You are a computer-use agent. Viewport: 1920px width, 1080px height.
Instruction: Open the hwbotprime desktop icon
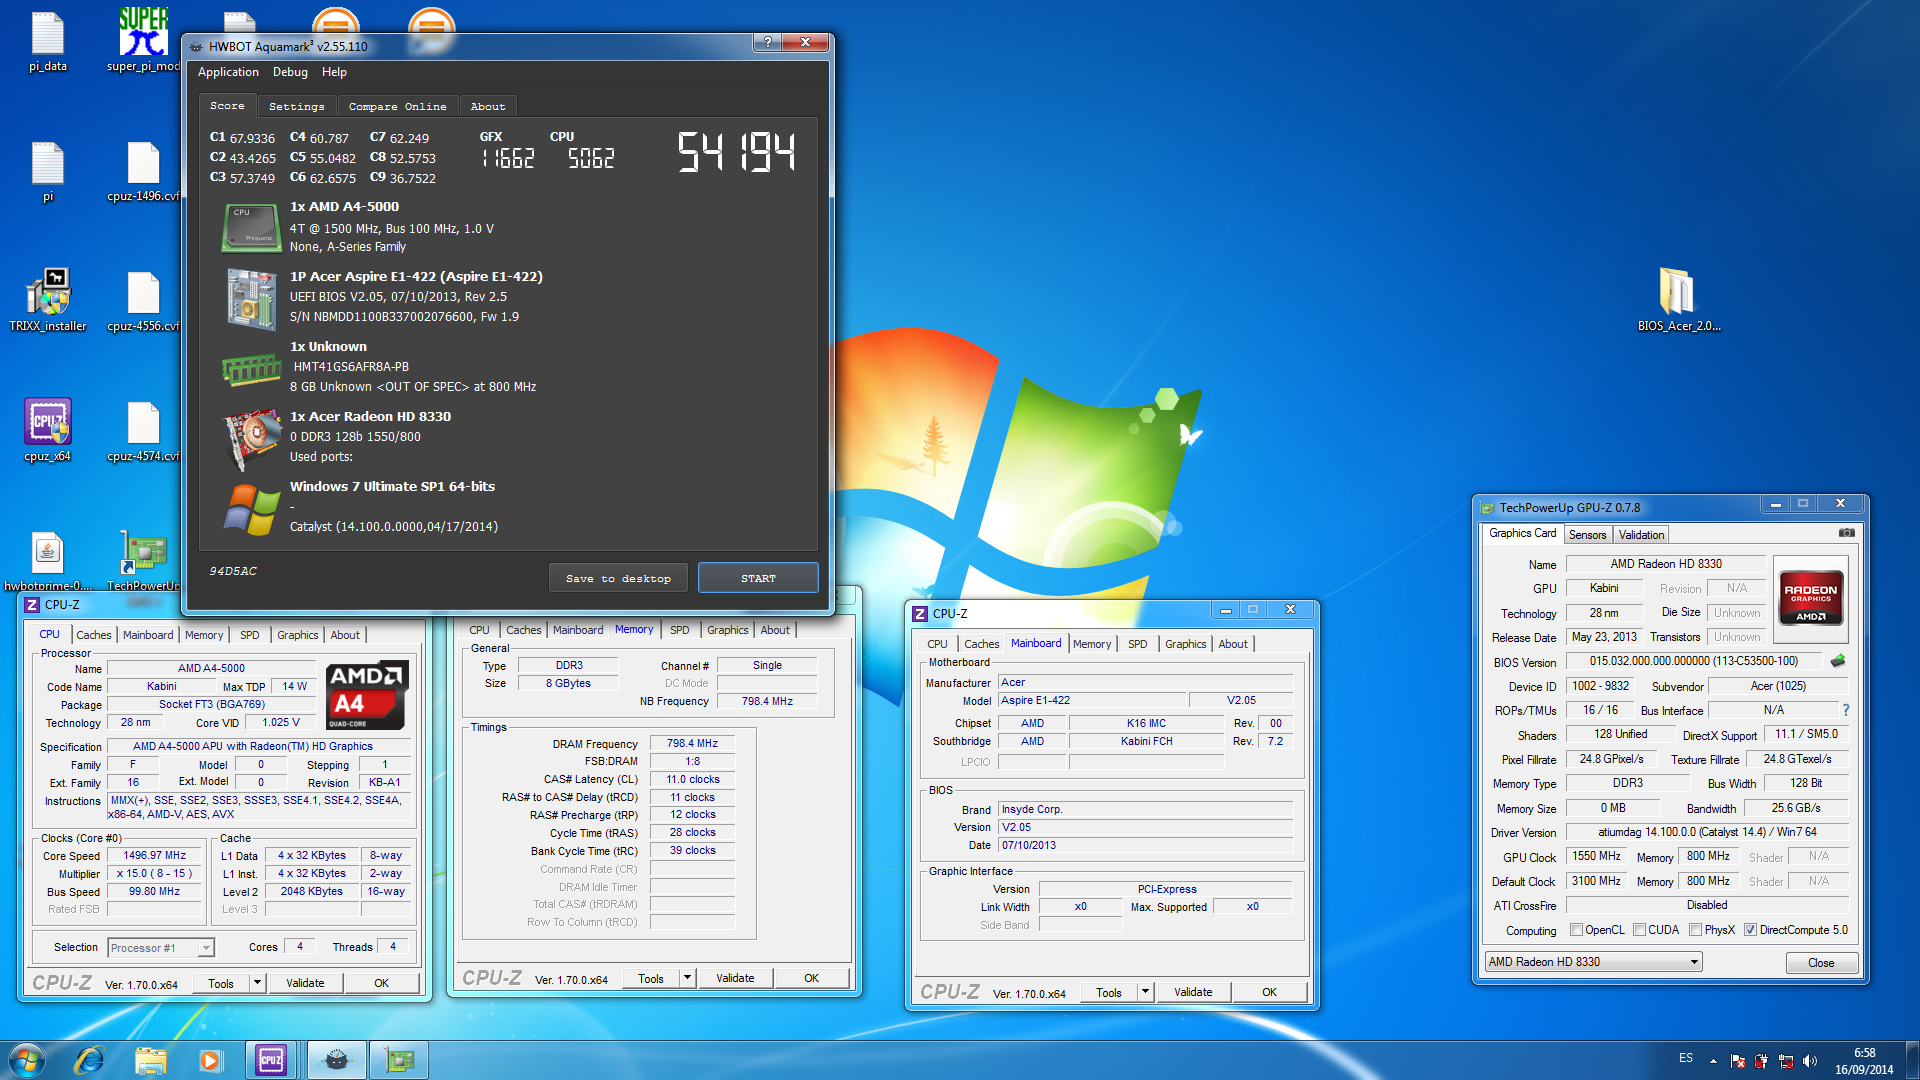(47, 560)
